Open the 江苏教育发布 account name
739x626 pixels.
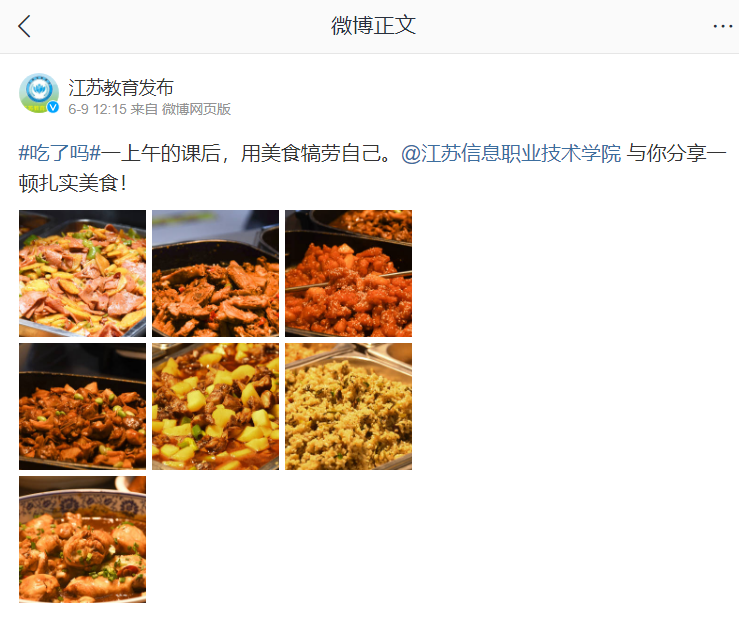[121, 88]
